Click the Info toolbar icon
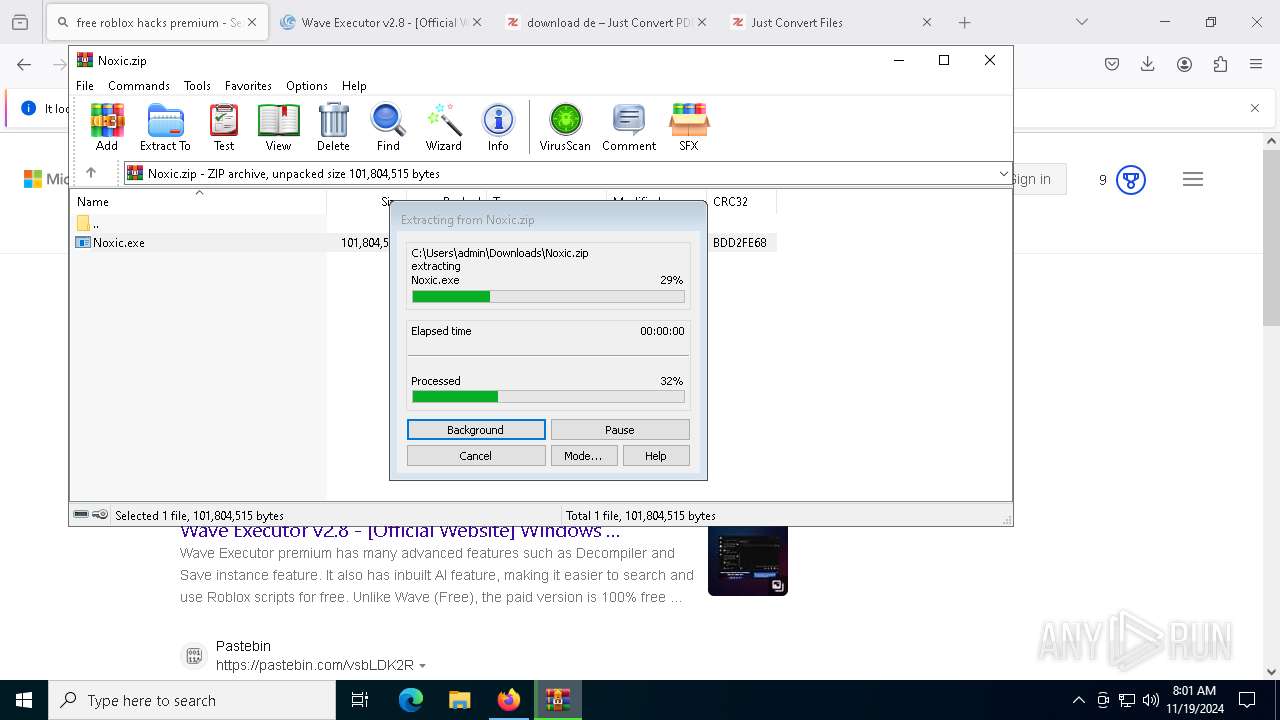Viewport: 1280px width, 720px height. pos(498,127)
